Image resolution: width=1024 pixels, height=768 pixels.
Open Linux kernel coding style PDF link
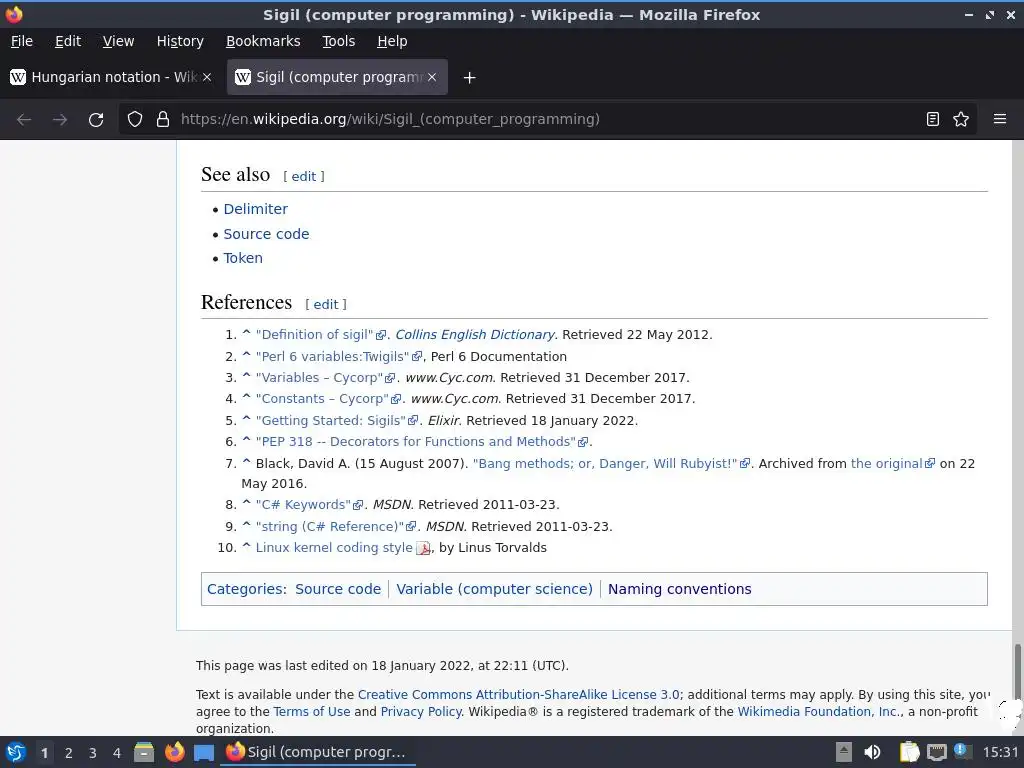[334, 548]
